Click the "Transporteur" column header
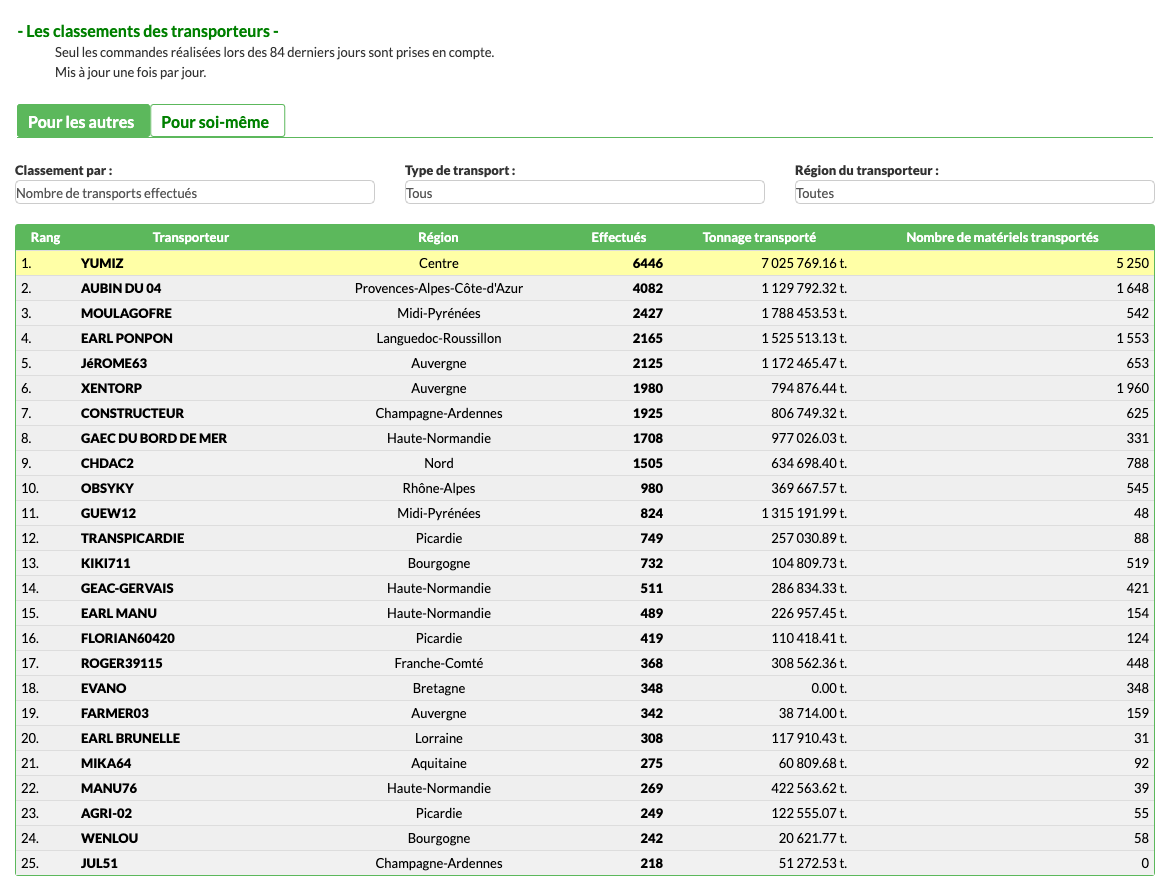The image size is (1170, 896). pyautogui.click(x=190, y=238)
